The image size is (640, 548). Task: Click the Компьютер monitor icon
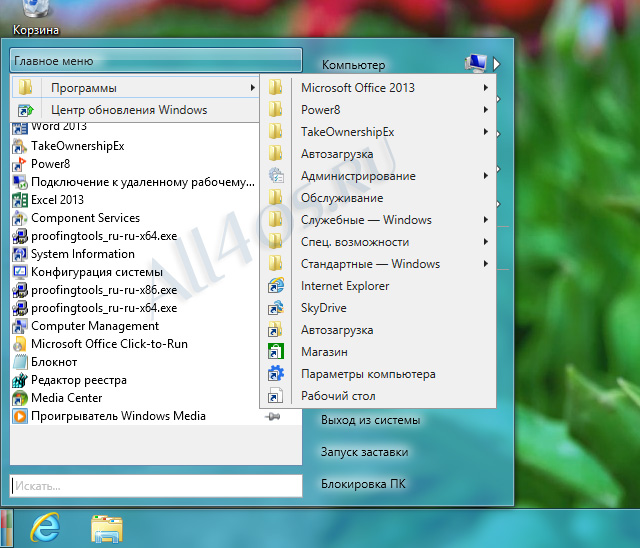click(x=476, y=64)
